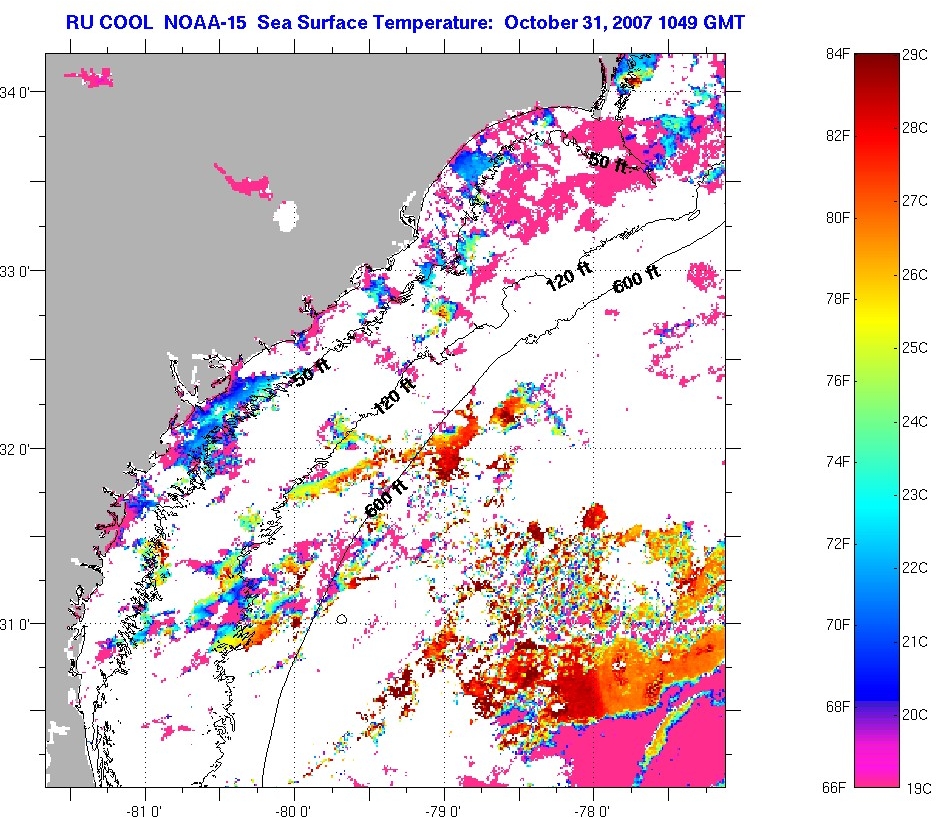Click the "23C" colorbar label

pyautogui.click(x=915, y=495)
